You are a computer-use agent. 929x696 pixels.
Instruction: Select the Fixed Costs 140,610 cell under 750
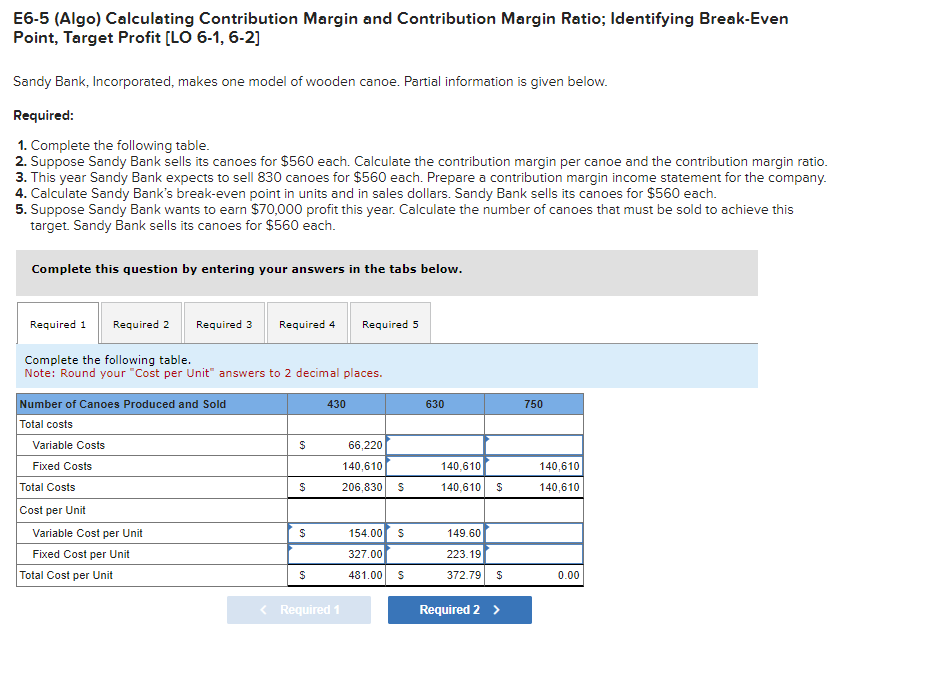pos(533,466)
